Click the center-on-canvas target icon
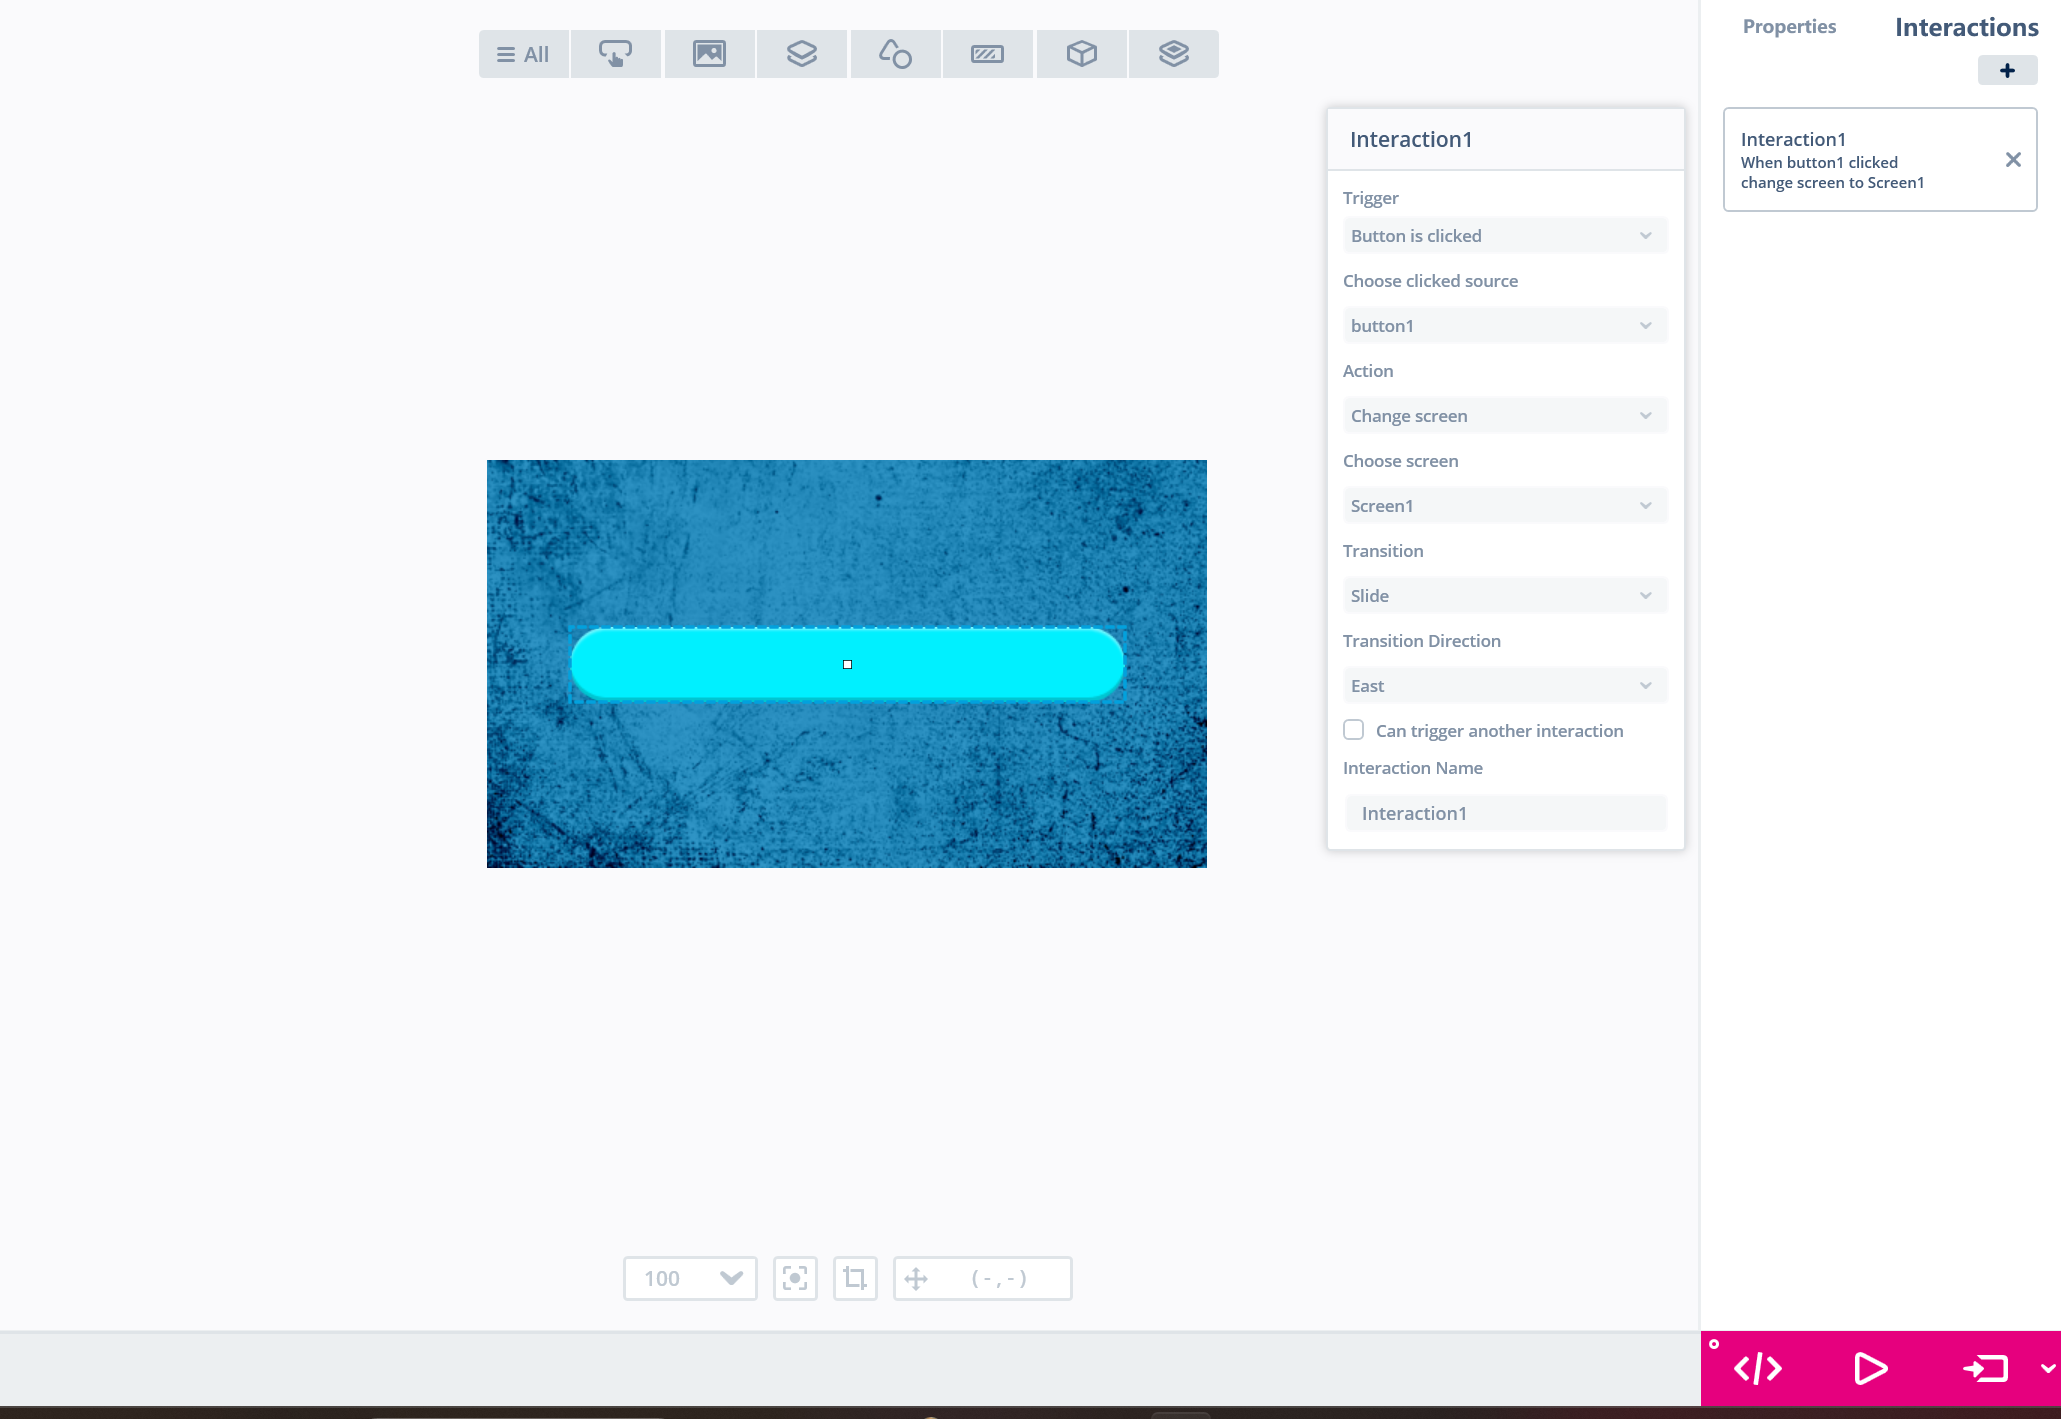The width and height of the screenshot is (2061, 1419). (795, 1278)
